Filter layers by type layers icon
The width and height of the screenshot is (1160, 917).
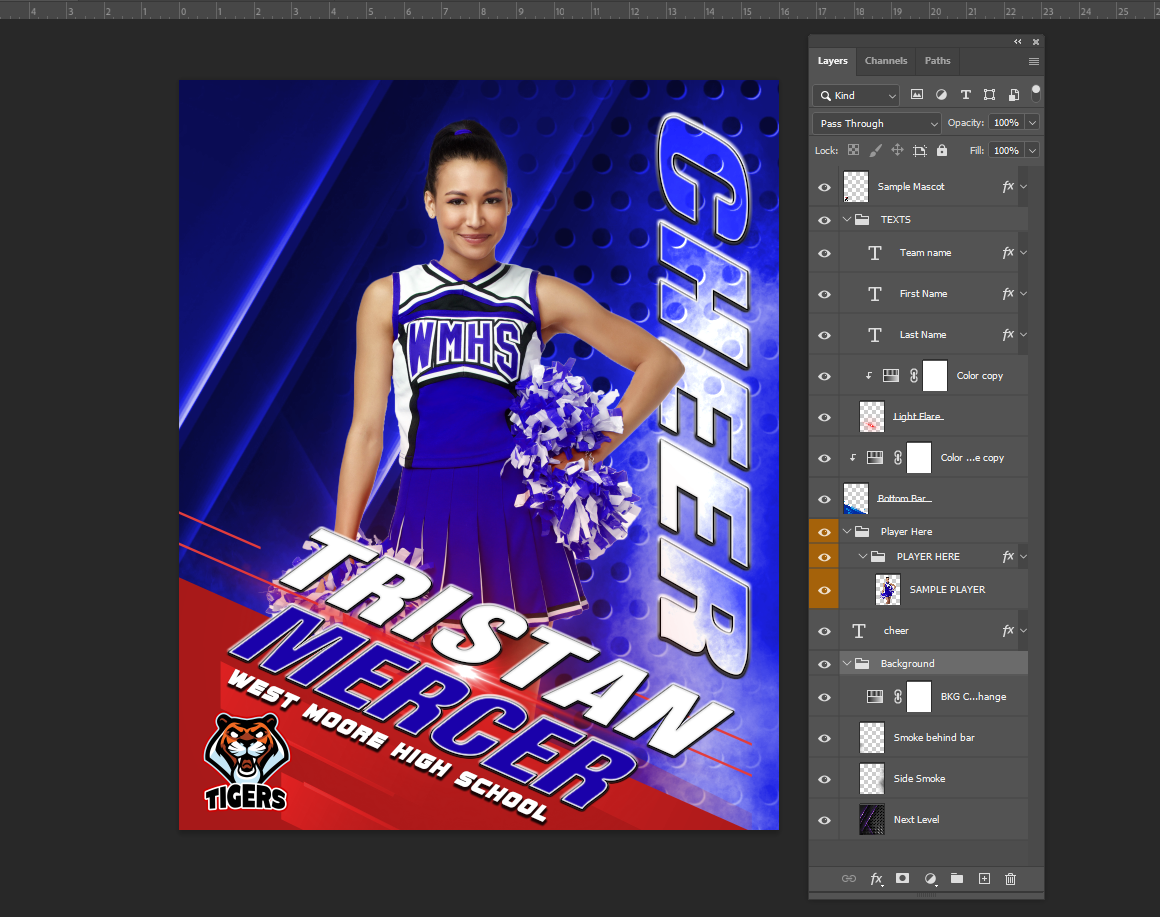tap(965, 95)
